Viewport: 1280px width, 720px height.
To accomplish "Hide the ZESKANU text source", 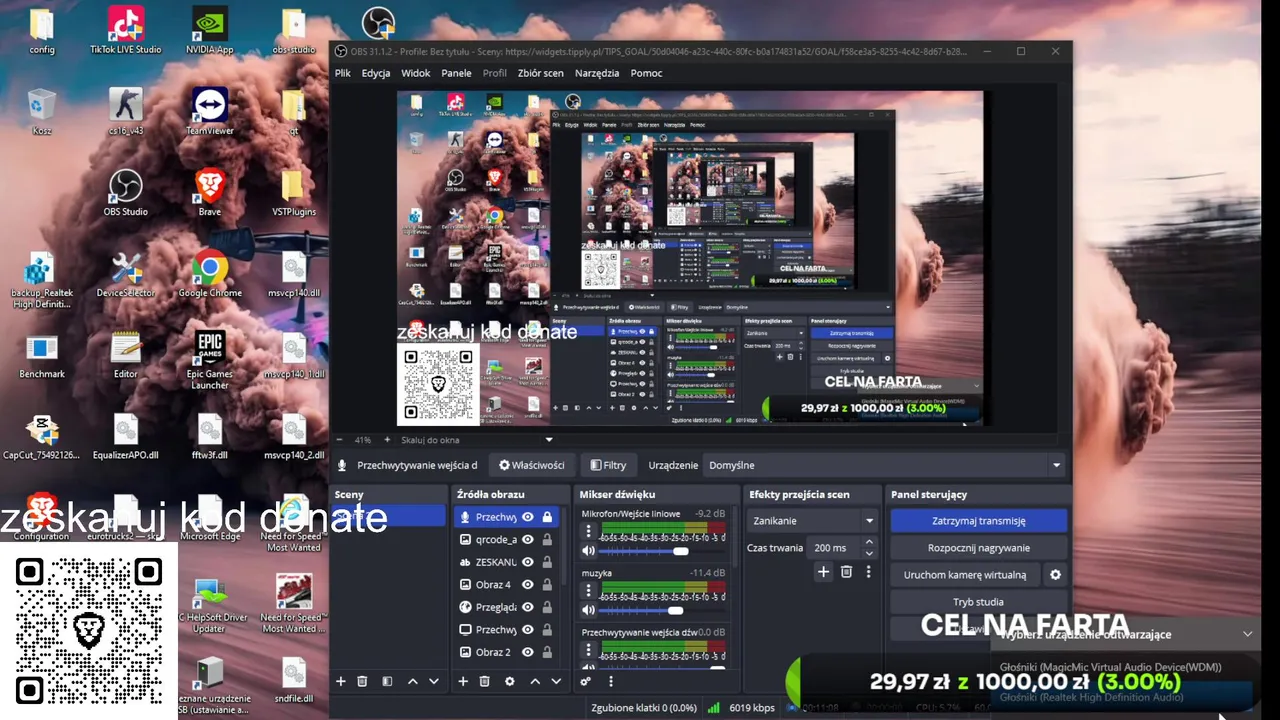I will pyautogui.click(x=528, y=562).
